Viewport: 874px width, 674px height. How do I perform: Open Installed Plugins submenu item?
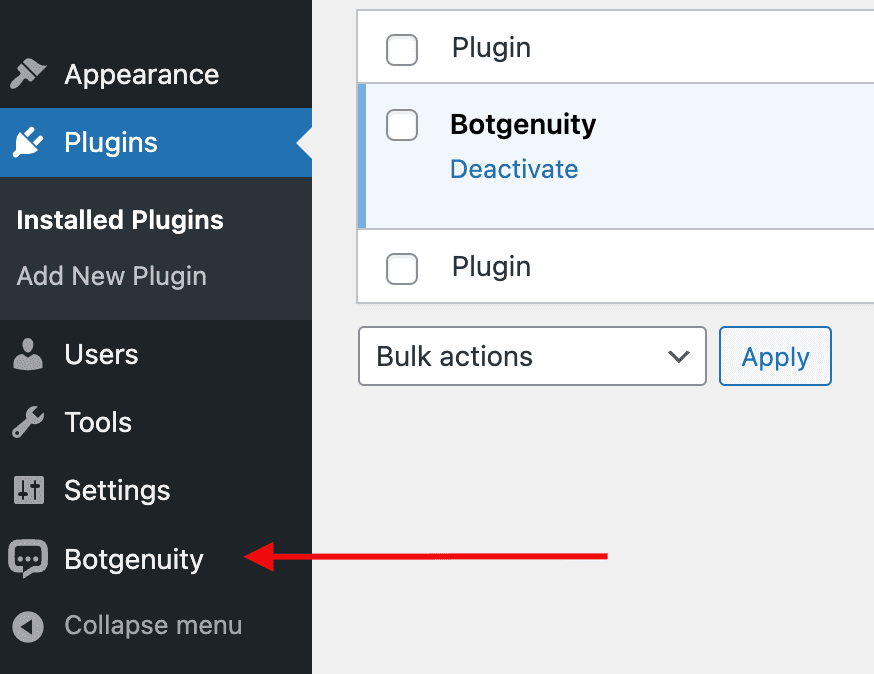(x=120, y=220)
